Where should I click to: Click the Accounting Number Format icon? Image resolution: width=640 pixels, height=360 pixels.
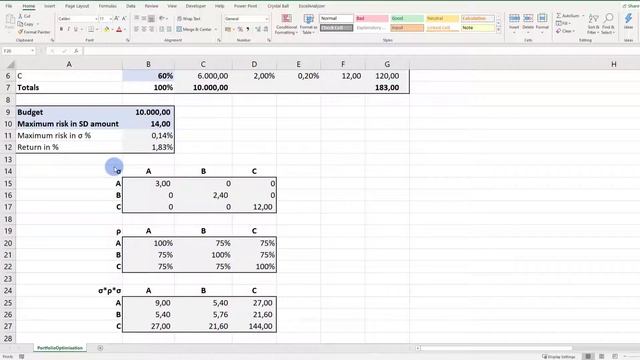tap(228, 29)
